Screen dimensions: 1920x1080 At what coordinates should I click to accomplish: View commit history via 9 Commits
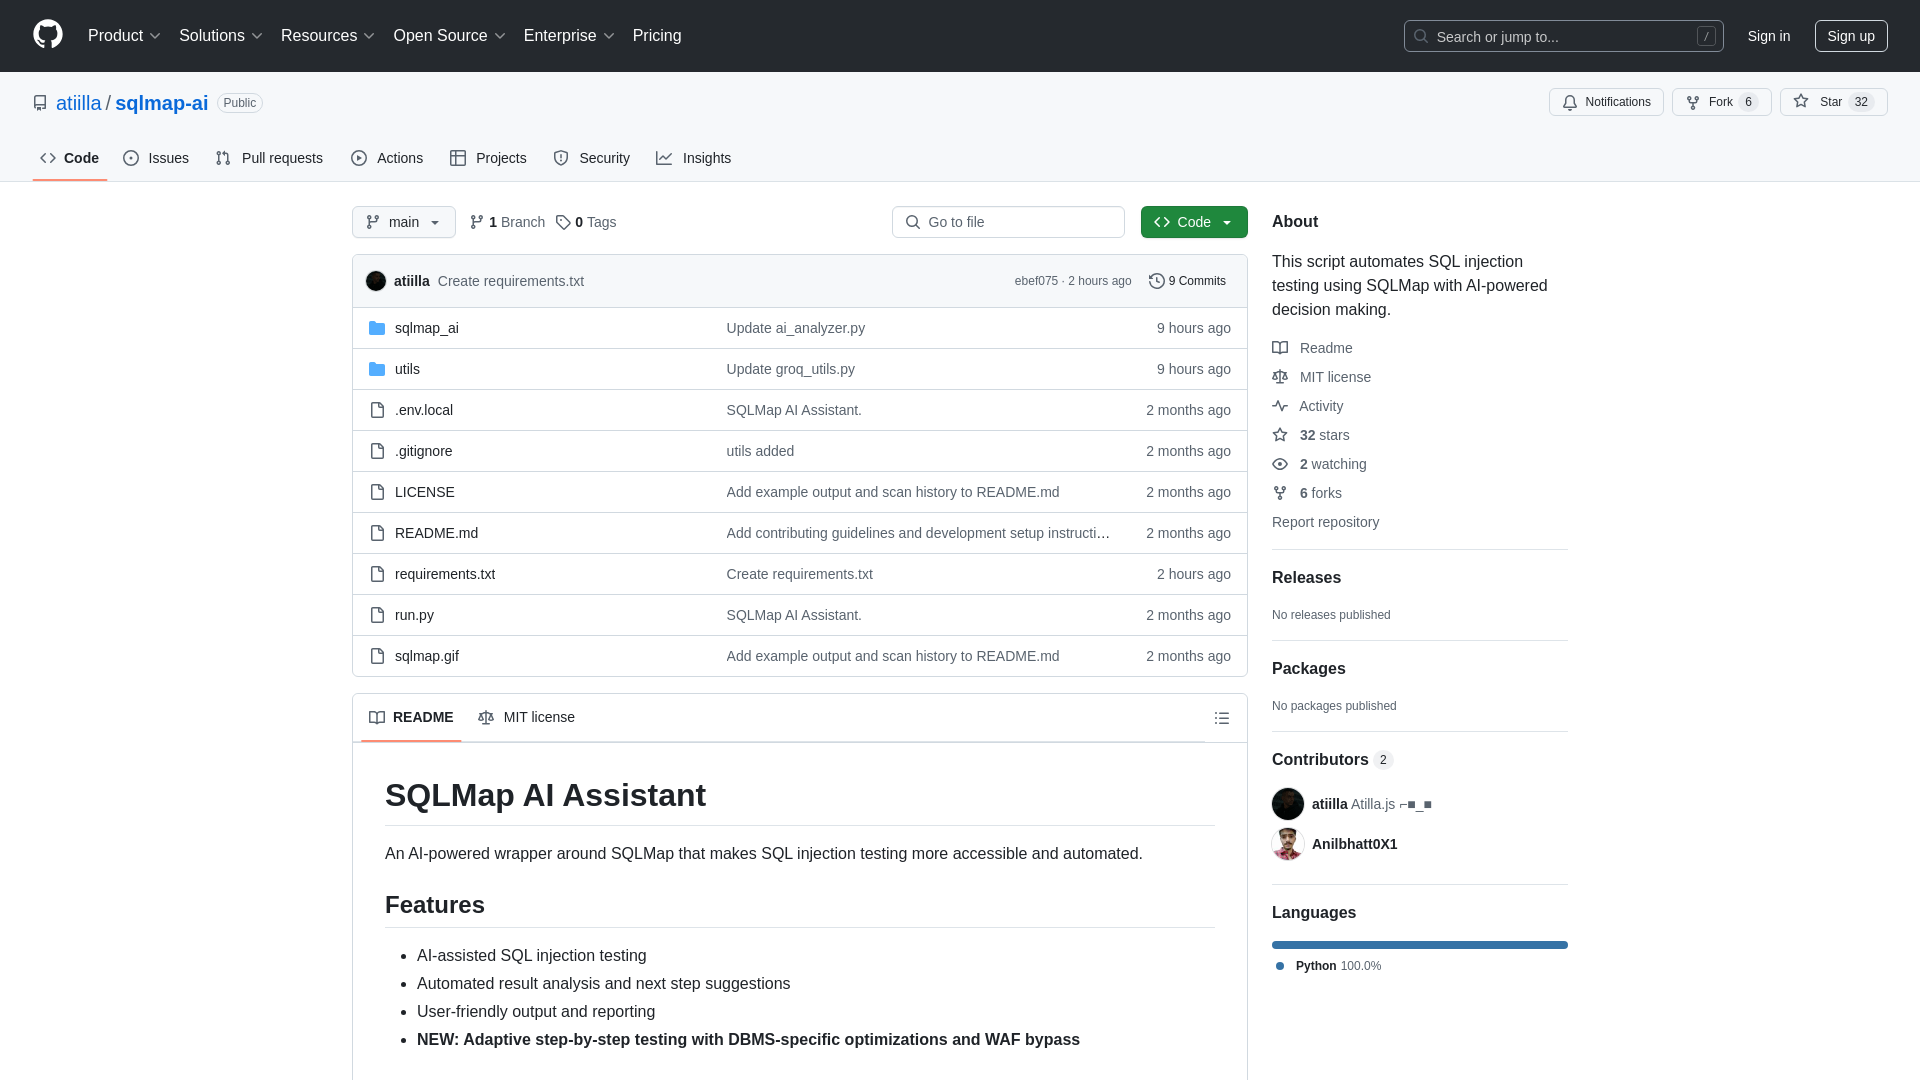click(x=1187, y=281)
